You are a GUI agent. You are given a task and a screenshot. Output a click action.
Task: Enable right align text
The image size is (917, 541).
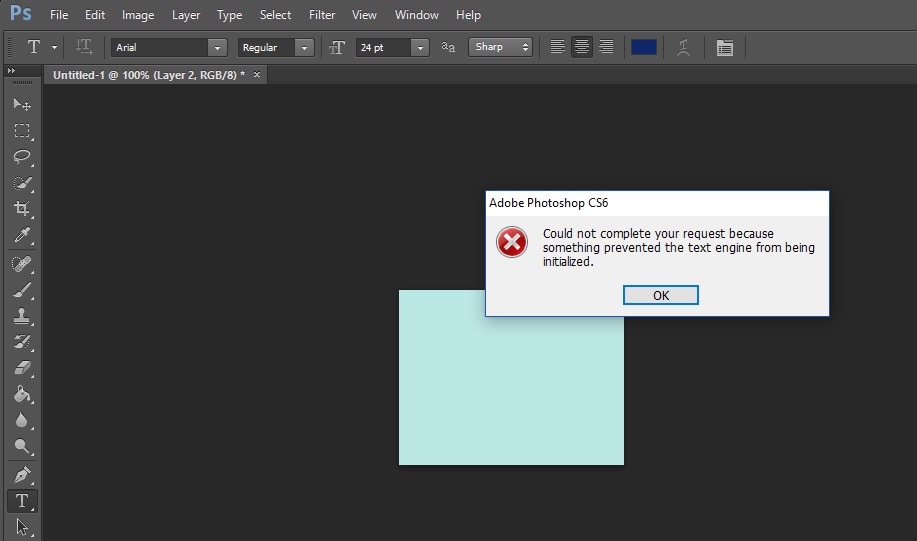coord(606,47)
